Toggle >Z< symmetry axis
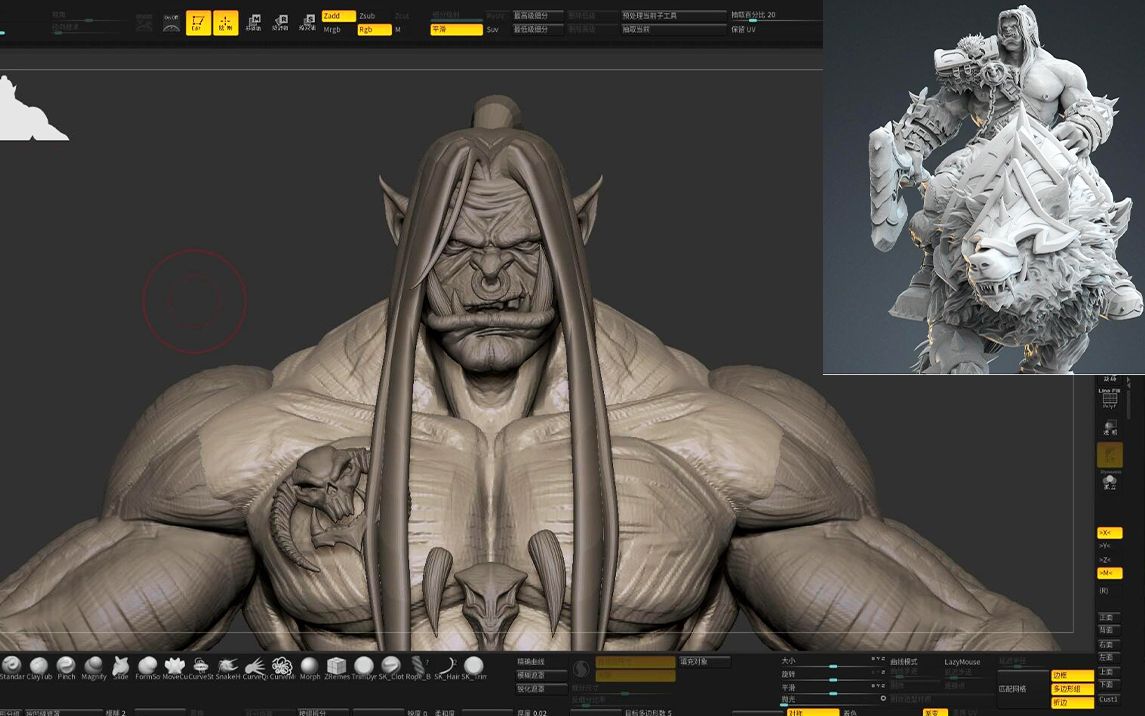This screenshot has height=716, width=1145. (x=1105, y=560)
